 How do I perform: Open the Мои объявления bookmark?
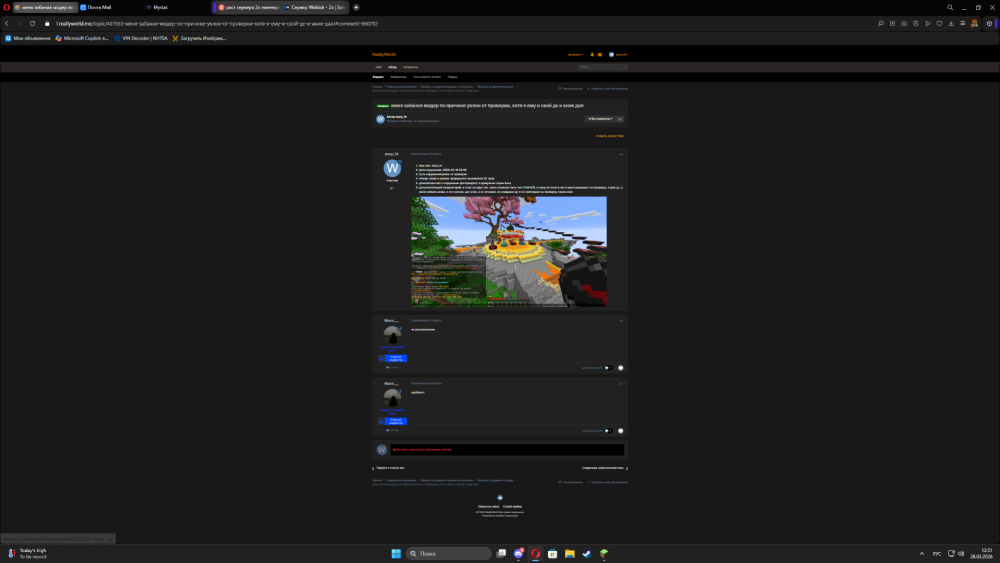[27, 38]
